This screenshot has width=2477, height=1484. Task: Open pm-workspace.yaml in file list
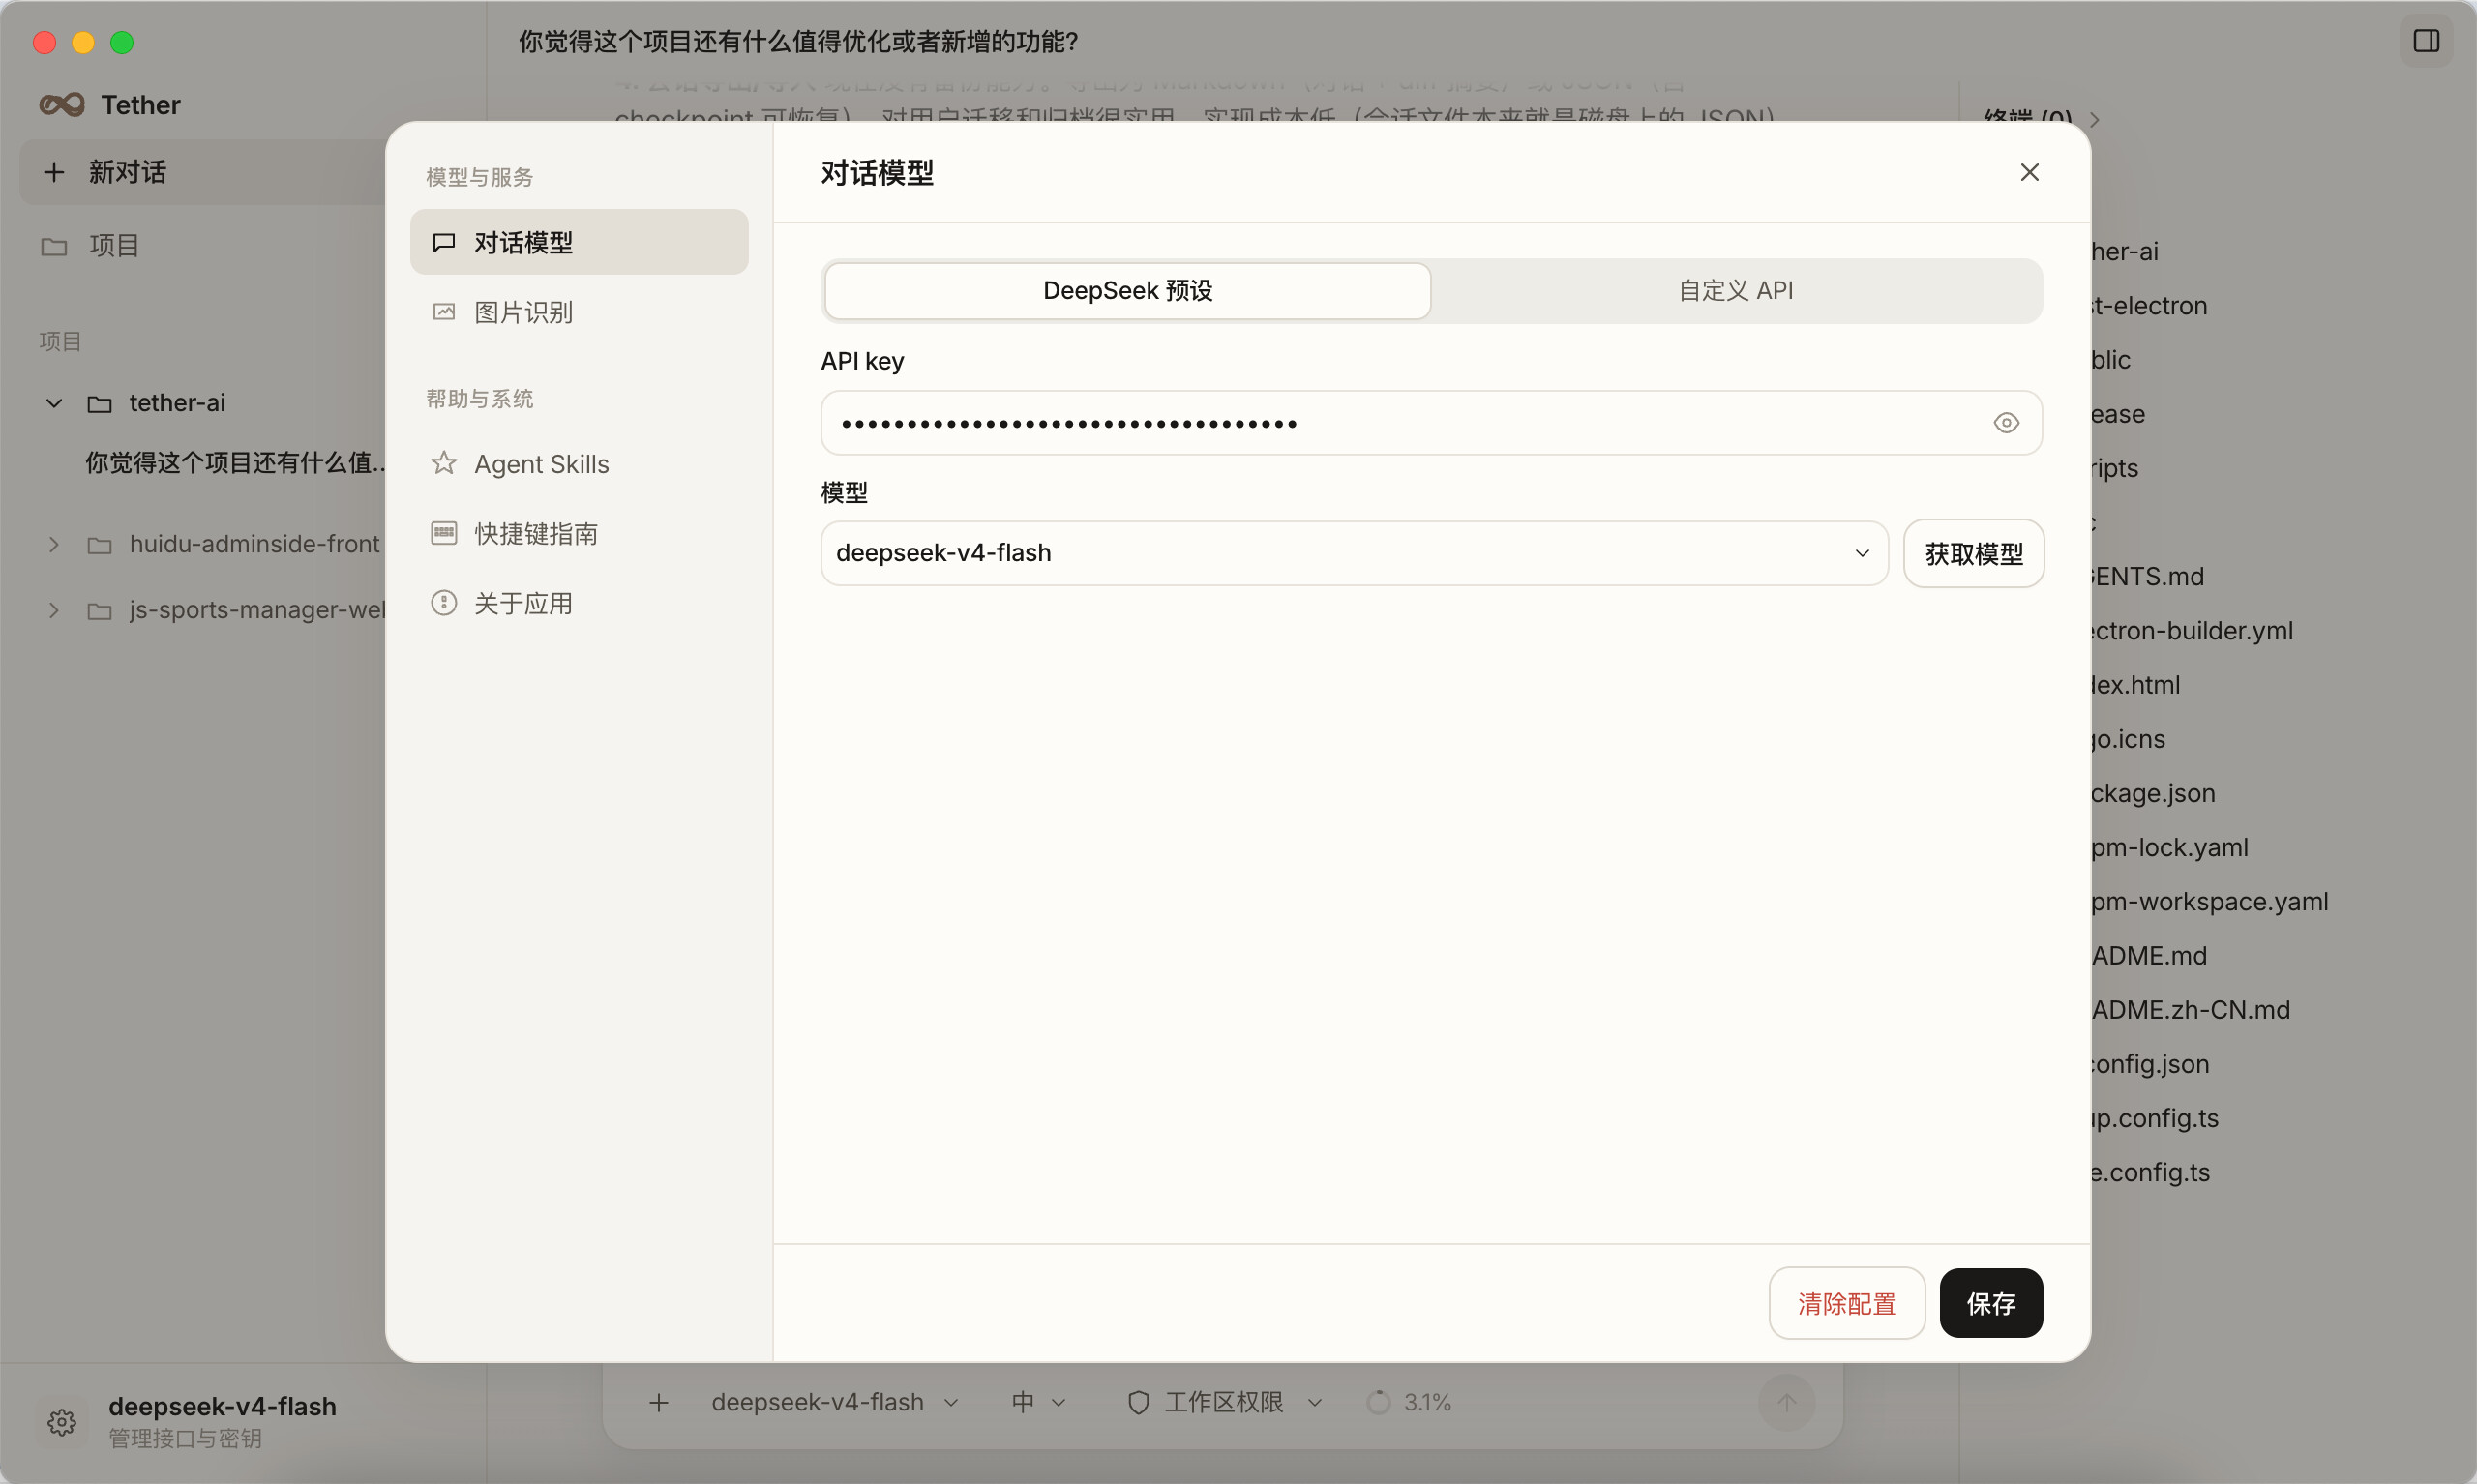point(2210,902)
